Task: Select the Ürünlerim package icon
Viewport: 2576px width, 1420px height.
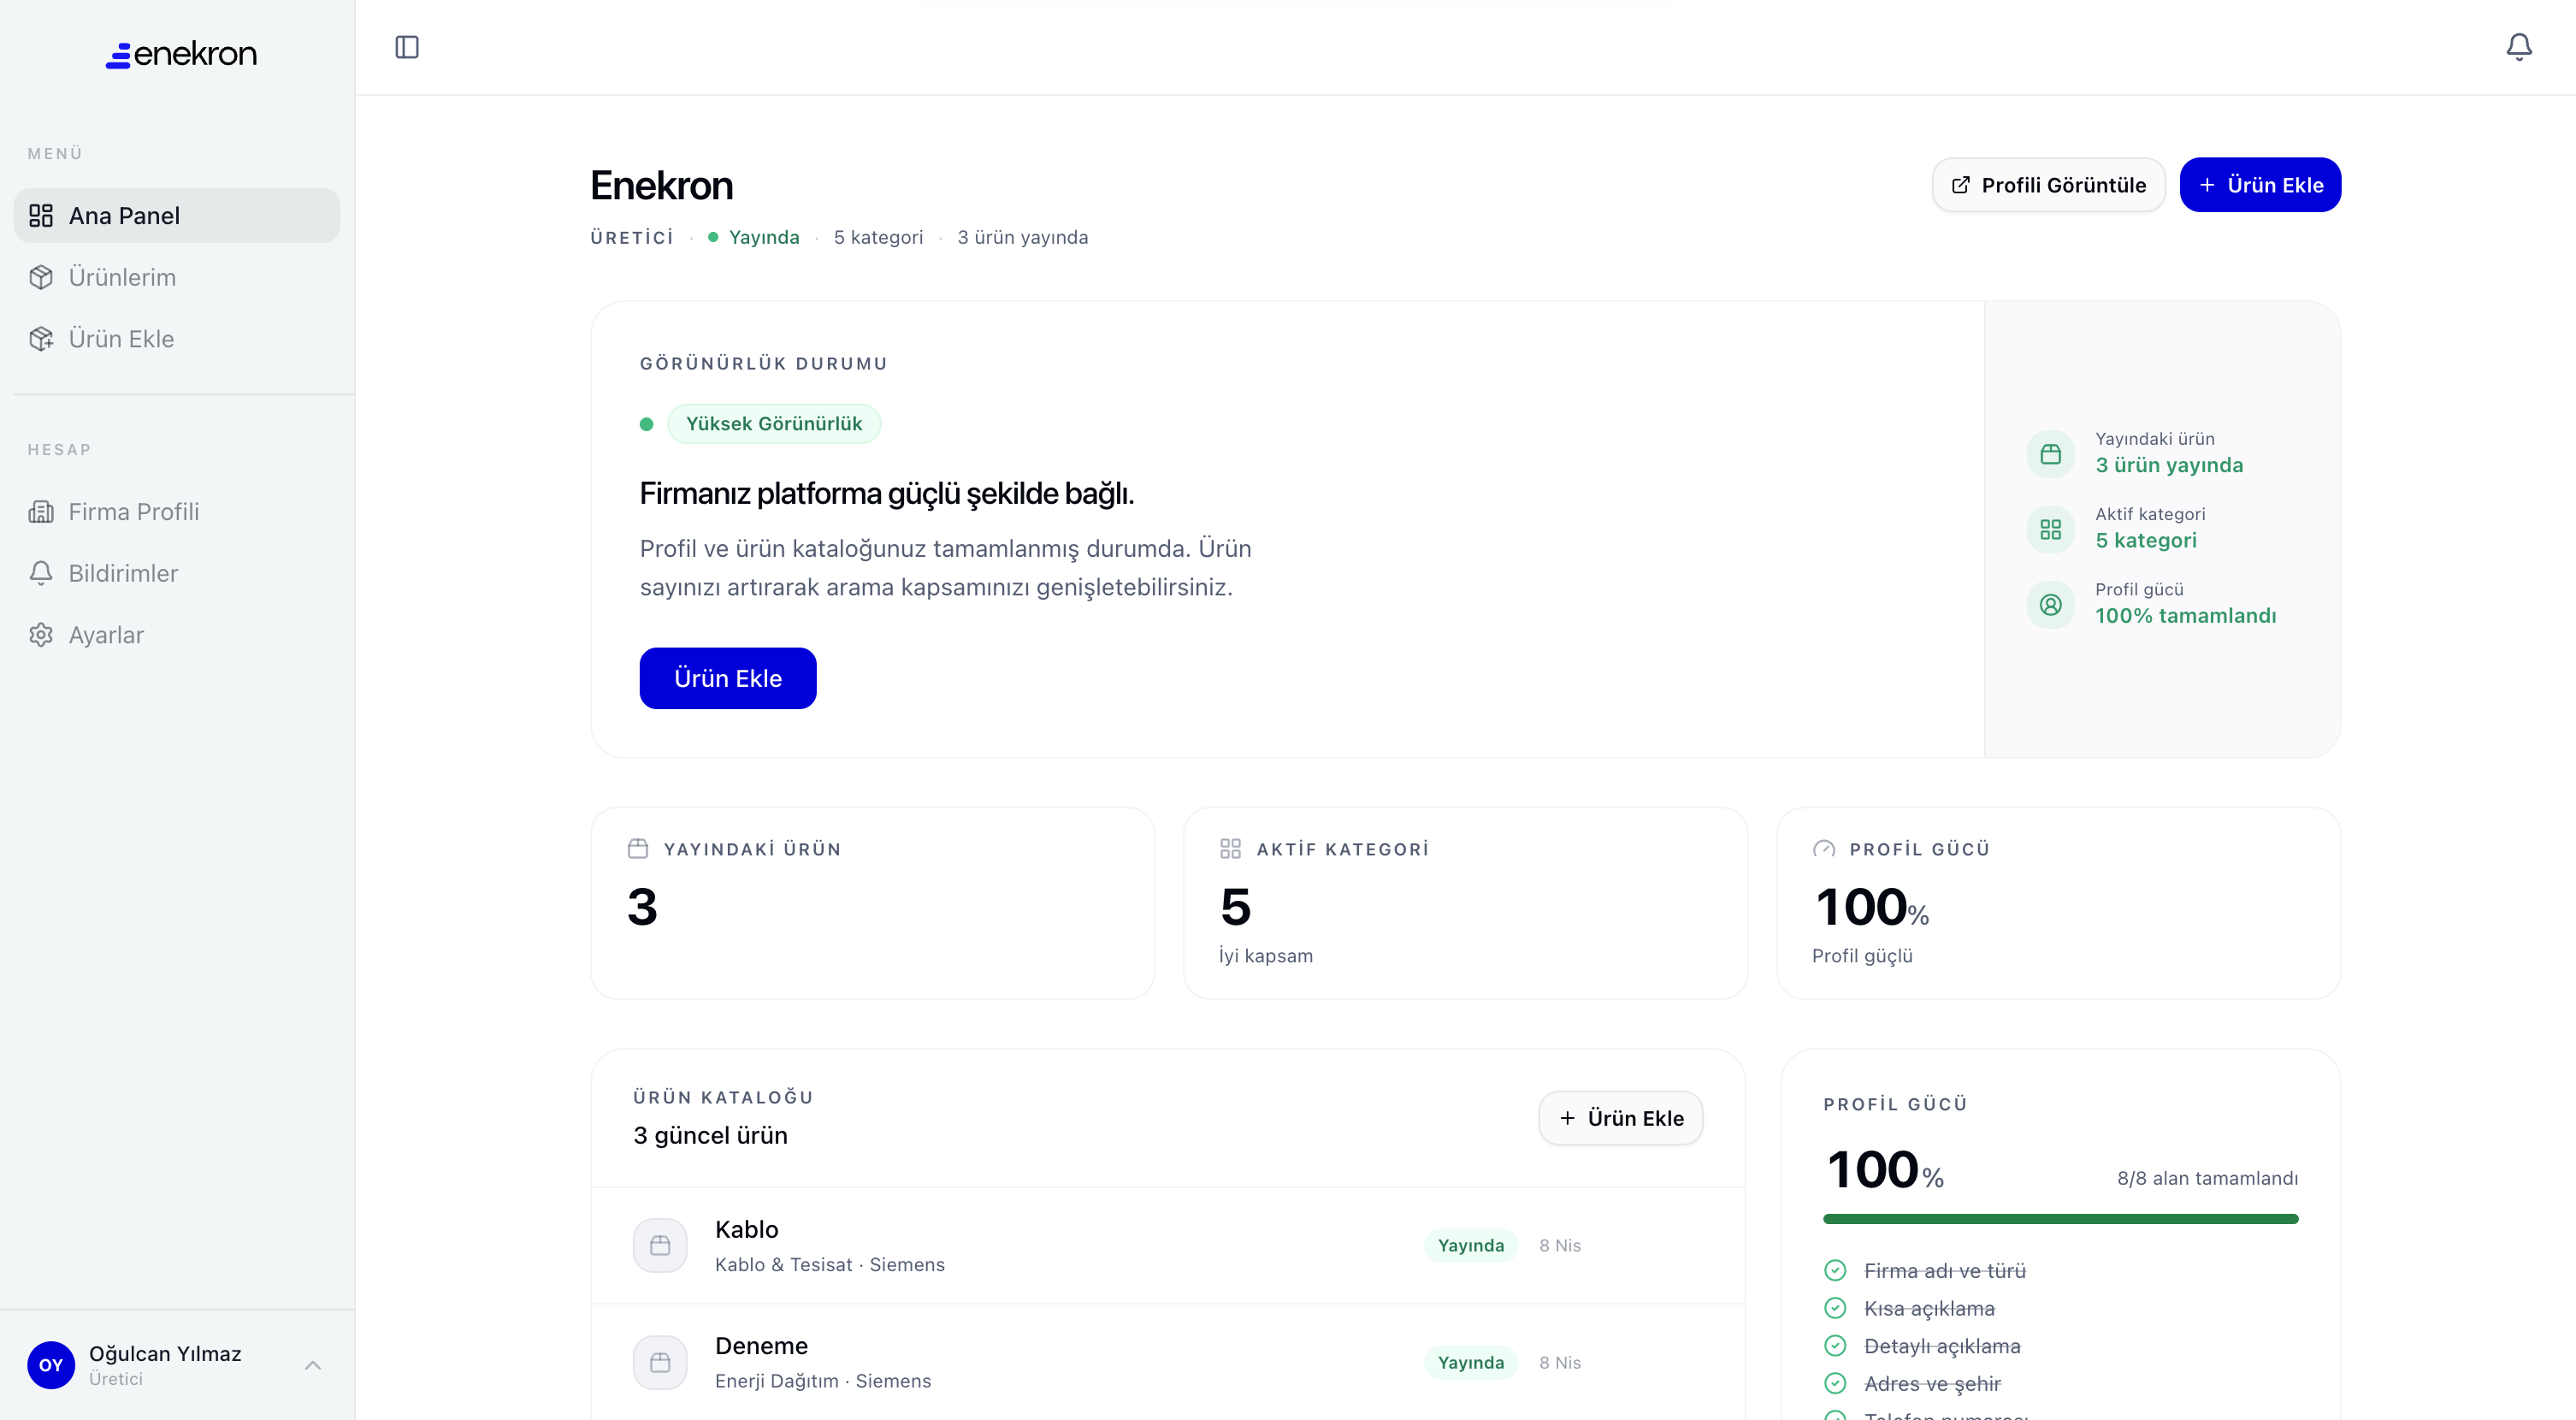Action: click(41, 277)
